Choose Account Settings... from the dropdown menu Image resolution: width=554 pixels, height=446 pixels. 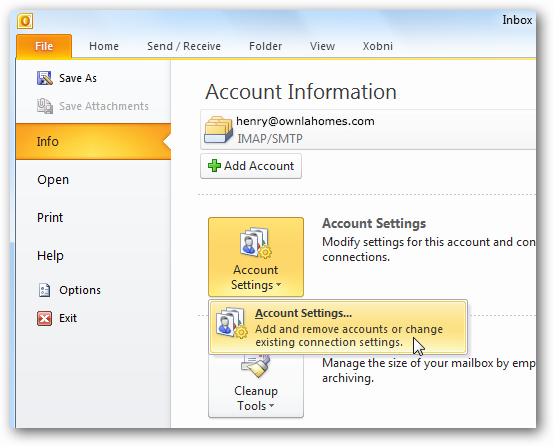click(338, 327)
